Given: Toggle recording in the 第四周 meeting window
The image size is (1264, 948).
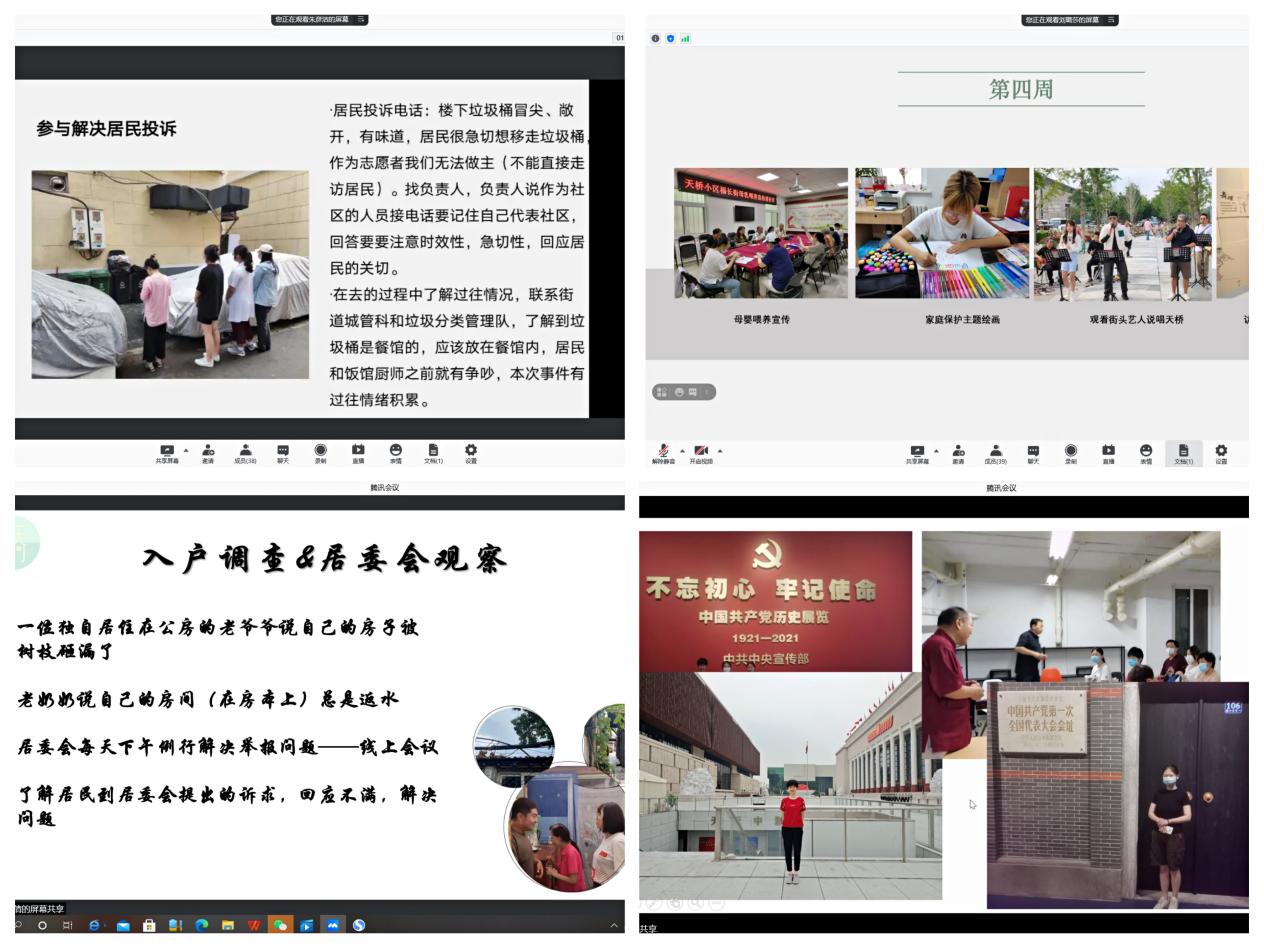Looking at the screenshot, I should [1070, 452].
